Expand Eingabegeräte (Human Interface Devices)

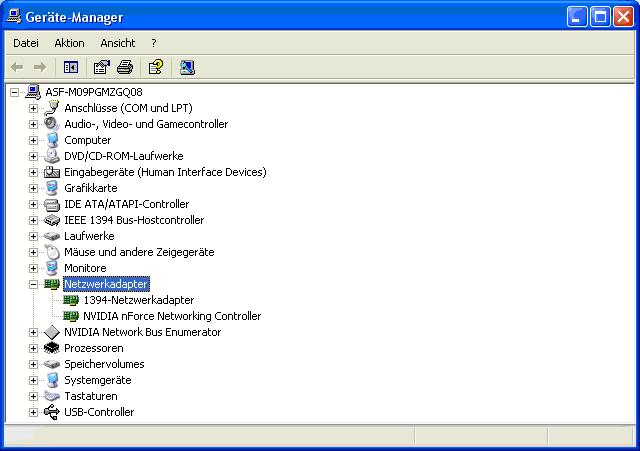[x=33, y=172]
